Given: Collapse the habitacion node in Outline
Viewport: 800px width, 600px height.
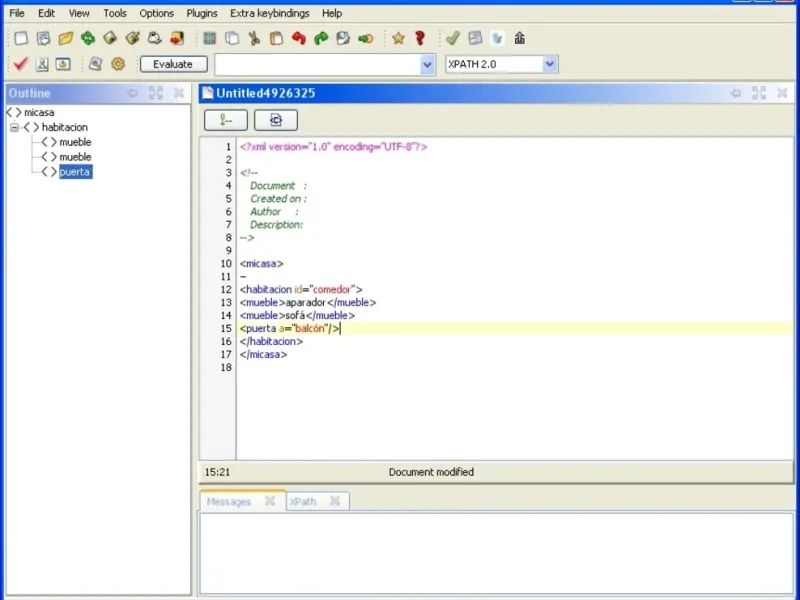Looking at the screenshot, I should [15, 127].
